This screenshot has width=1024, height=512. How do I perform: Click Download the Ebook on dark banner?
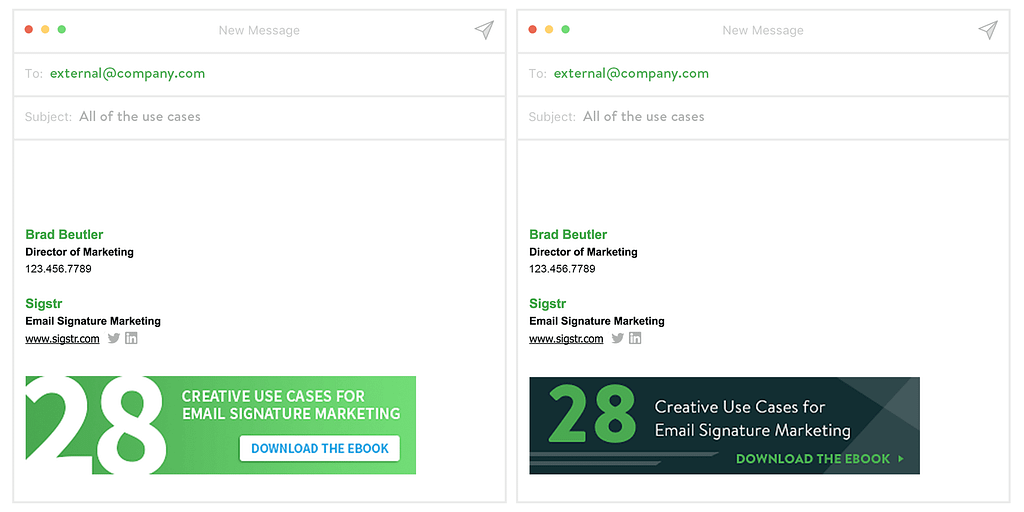pyautogui.click(x=820, y=459)
